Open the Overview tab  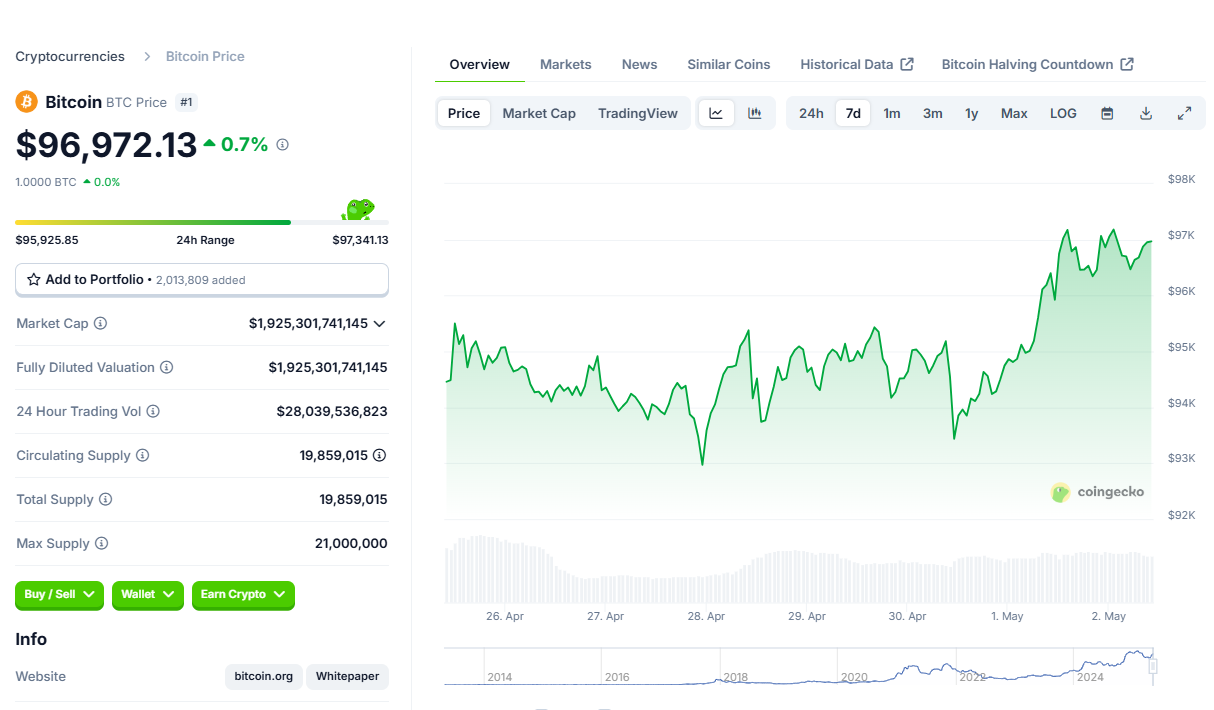pos(480,64)
